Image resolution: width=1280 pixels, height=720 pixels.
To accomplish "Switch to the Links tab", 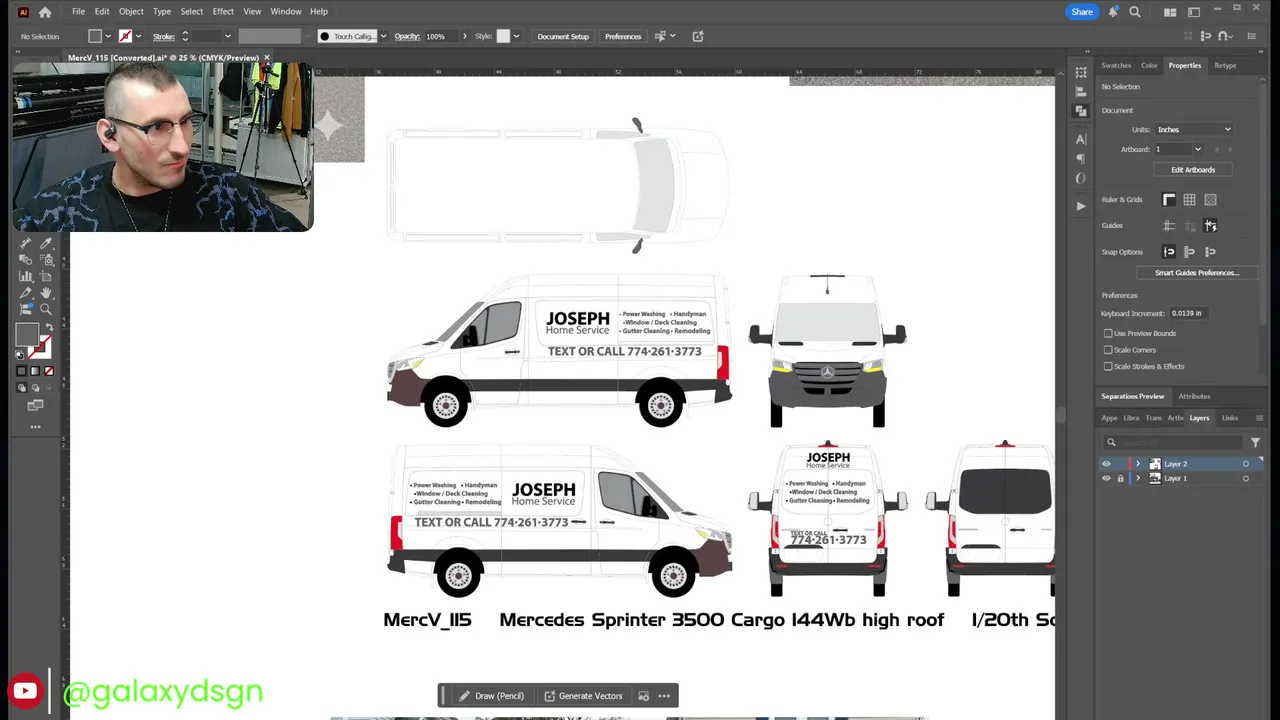I will click(1230, 418).
